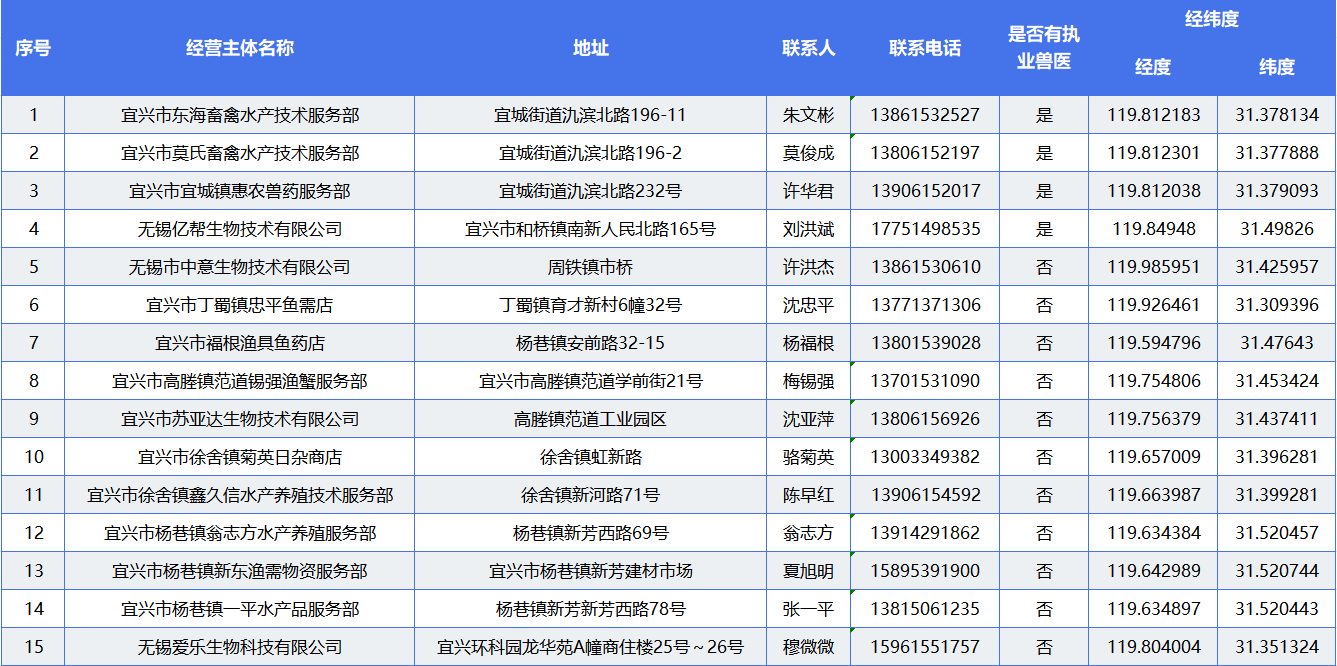Click the 序号 column header
The width and height of the screenshot is (1337, 666).
pos(33,48)
